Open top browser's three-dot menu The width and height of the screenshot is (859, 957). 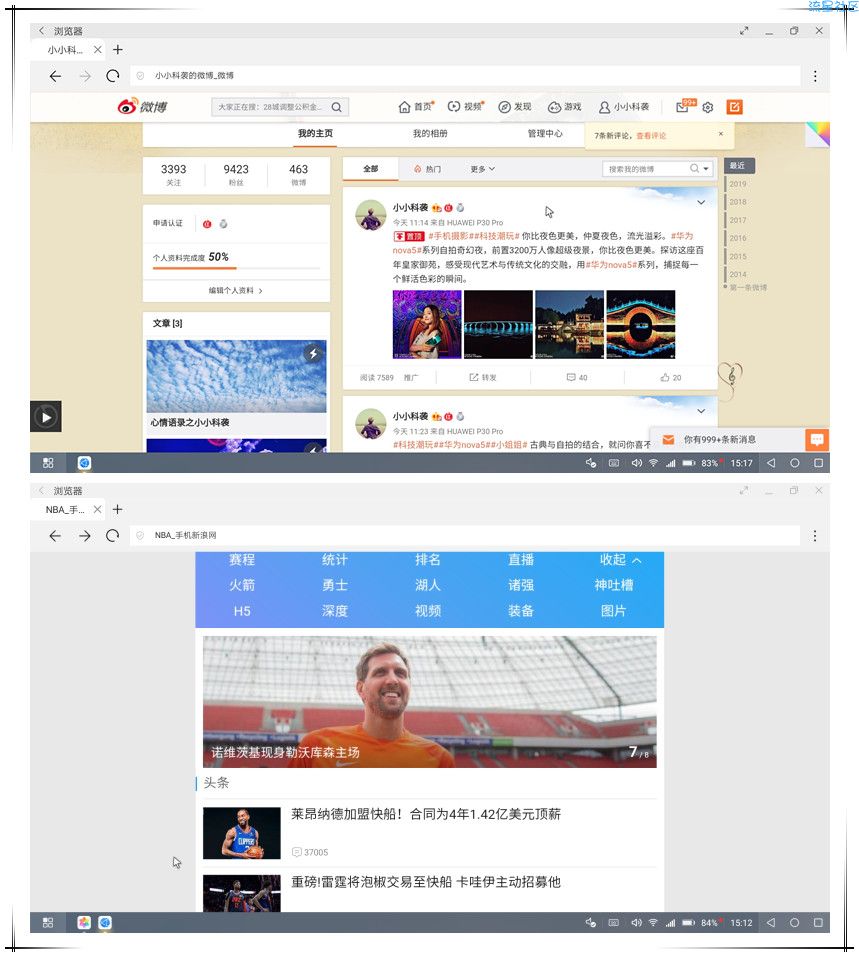click(815, 76)
